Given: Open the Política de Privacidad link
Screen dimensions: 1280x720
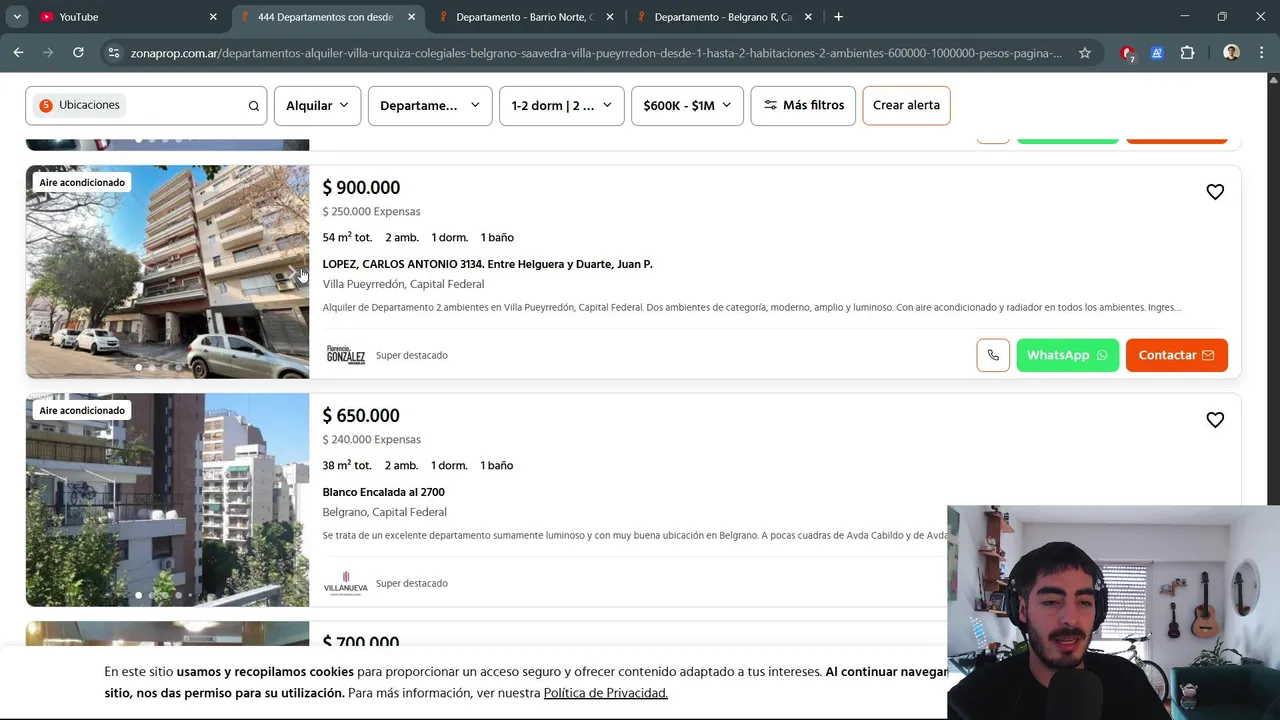Looking at the screenshot, I should pyautogui.click(x=605, y=693).
